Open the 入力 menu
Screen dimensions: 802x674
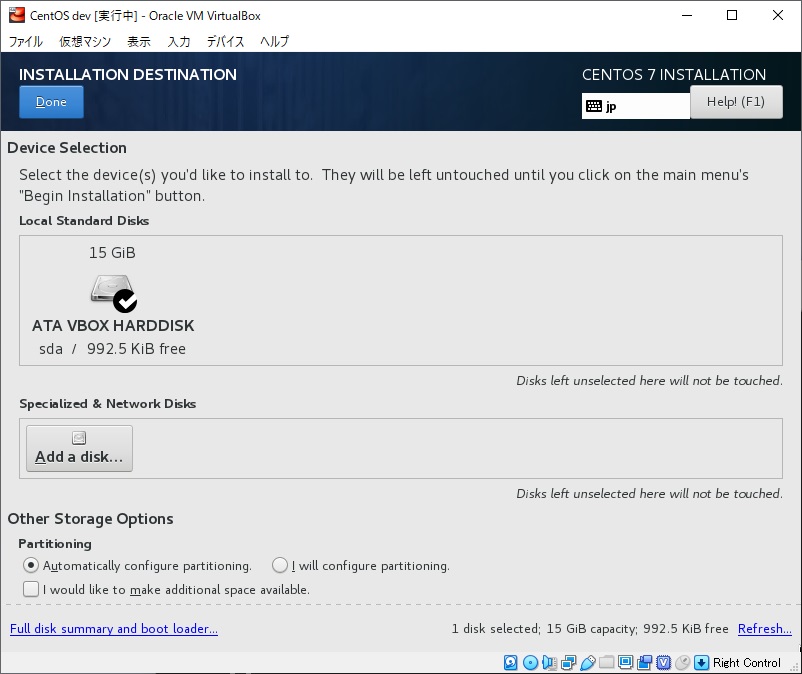(x=179, y=41)
